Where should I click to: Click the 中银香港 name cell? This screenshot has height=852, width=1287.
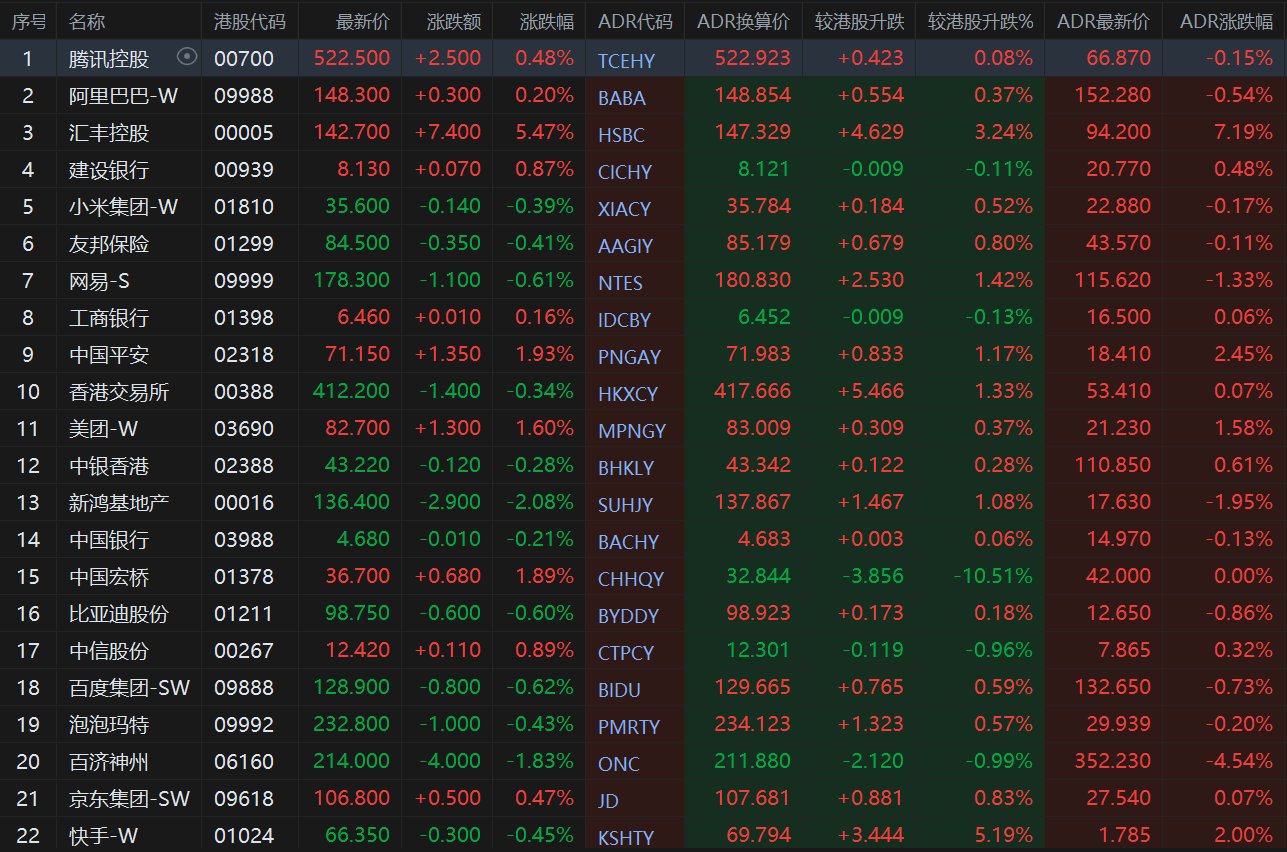pos(109,466)
